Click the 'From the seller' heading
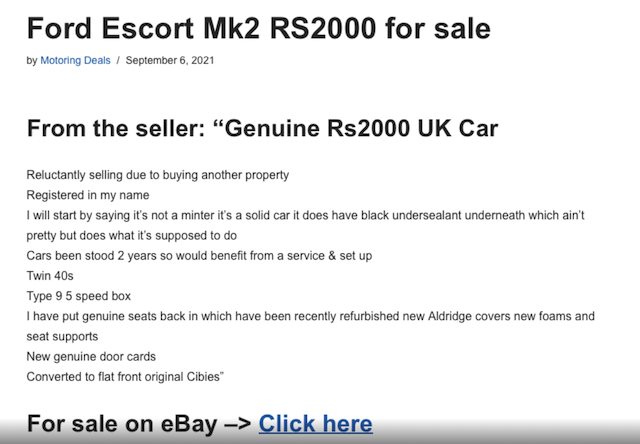640x444 pixels. (x=118, y=129)
